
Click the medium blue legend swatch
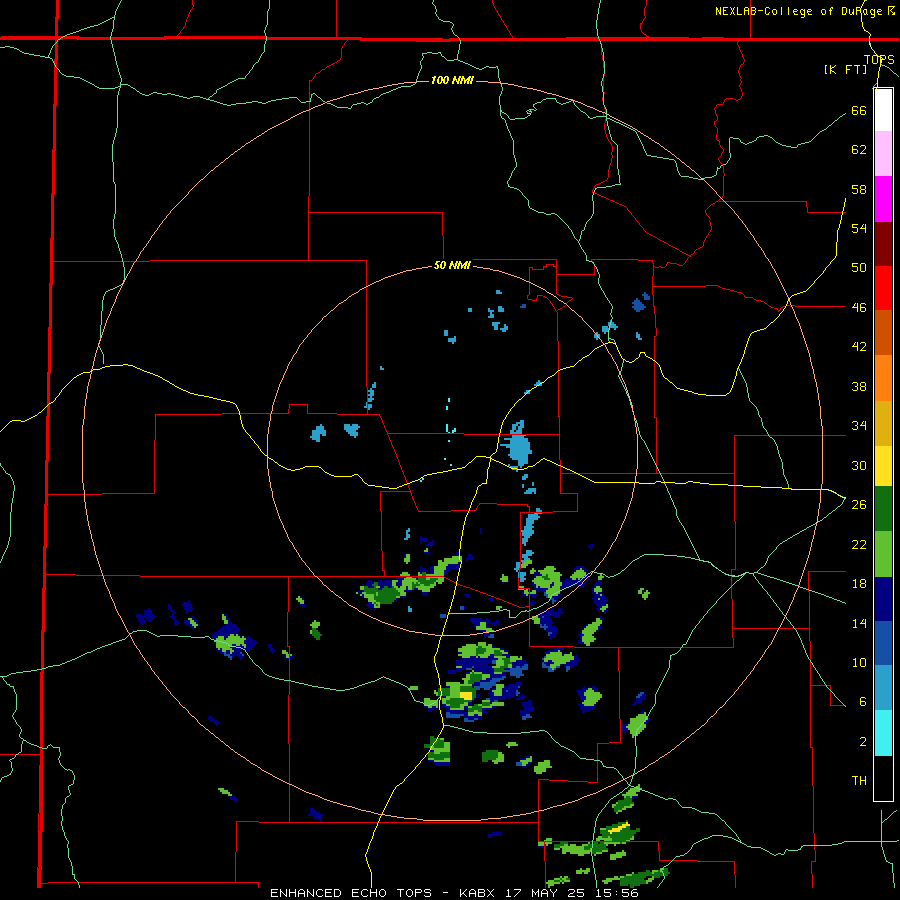click(x=883, y=643)
